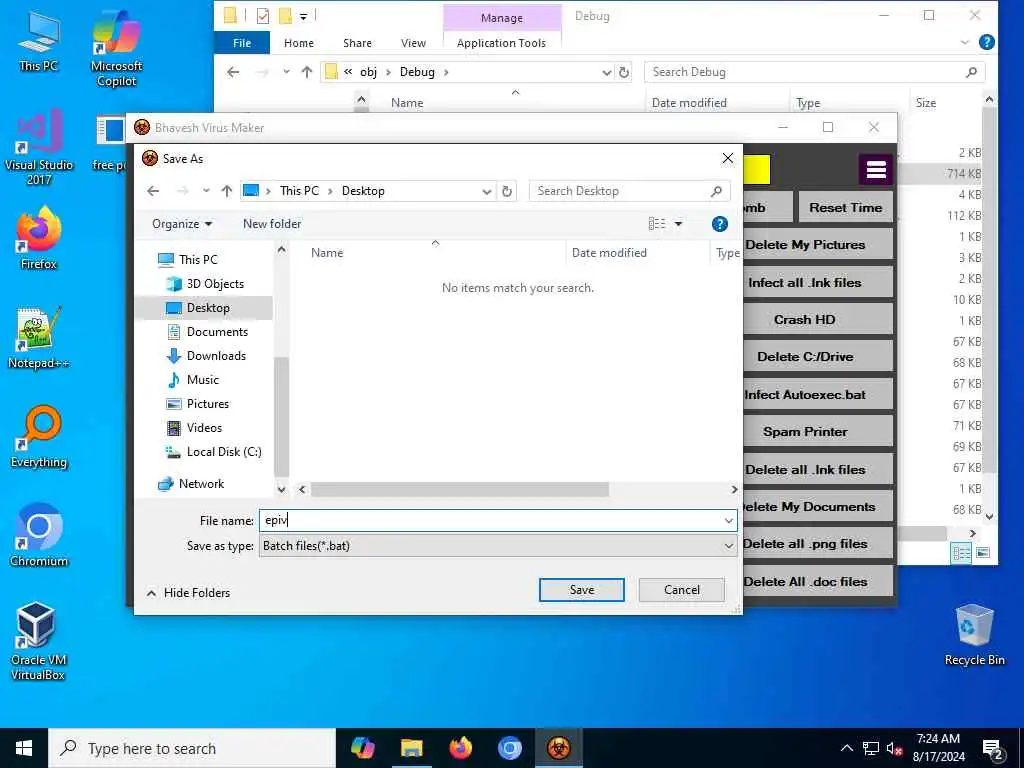This screenshot has width=1024, height=768.
Task: Open notification center in system tray
Action: (x=993, y=749)
